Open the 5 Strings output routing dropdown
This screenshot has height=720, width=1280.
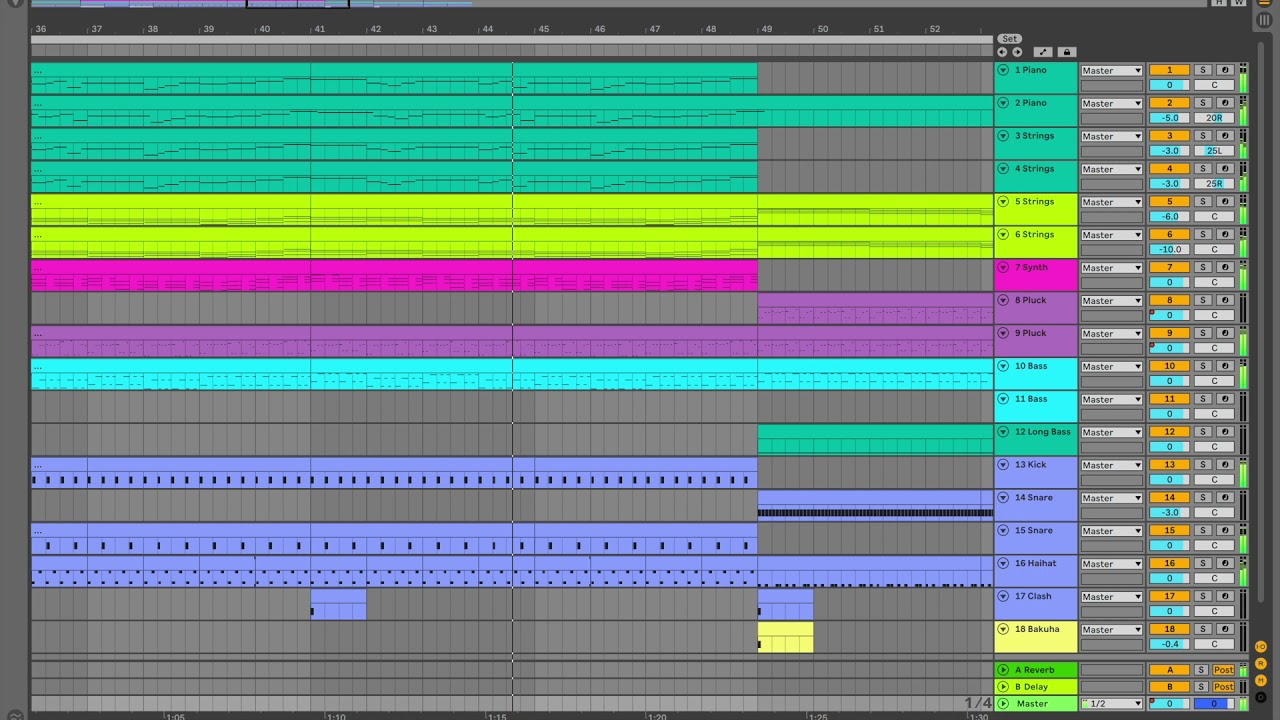(1111, 202)
